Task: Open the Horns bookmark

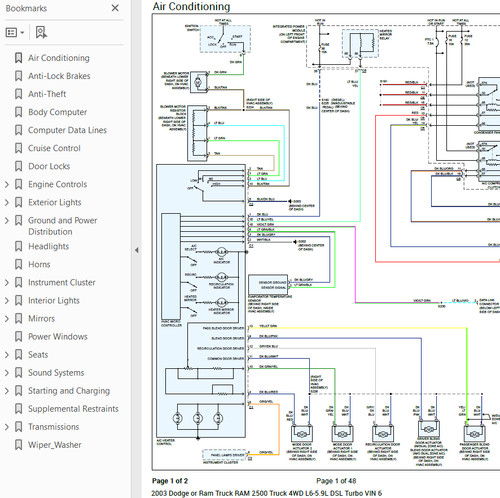Action: (x=39, y=264)
